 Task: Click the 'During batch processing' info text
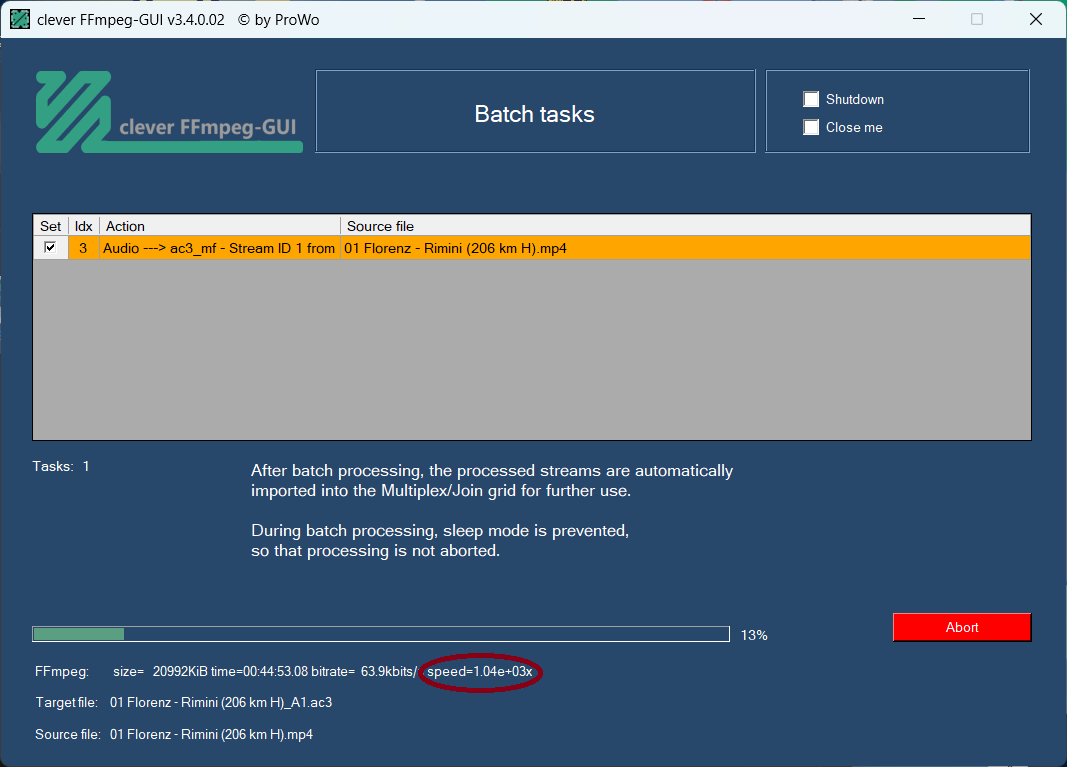[440, 540]
